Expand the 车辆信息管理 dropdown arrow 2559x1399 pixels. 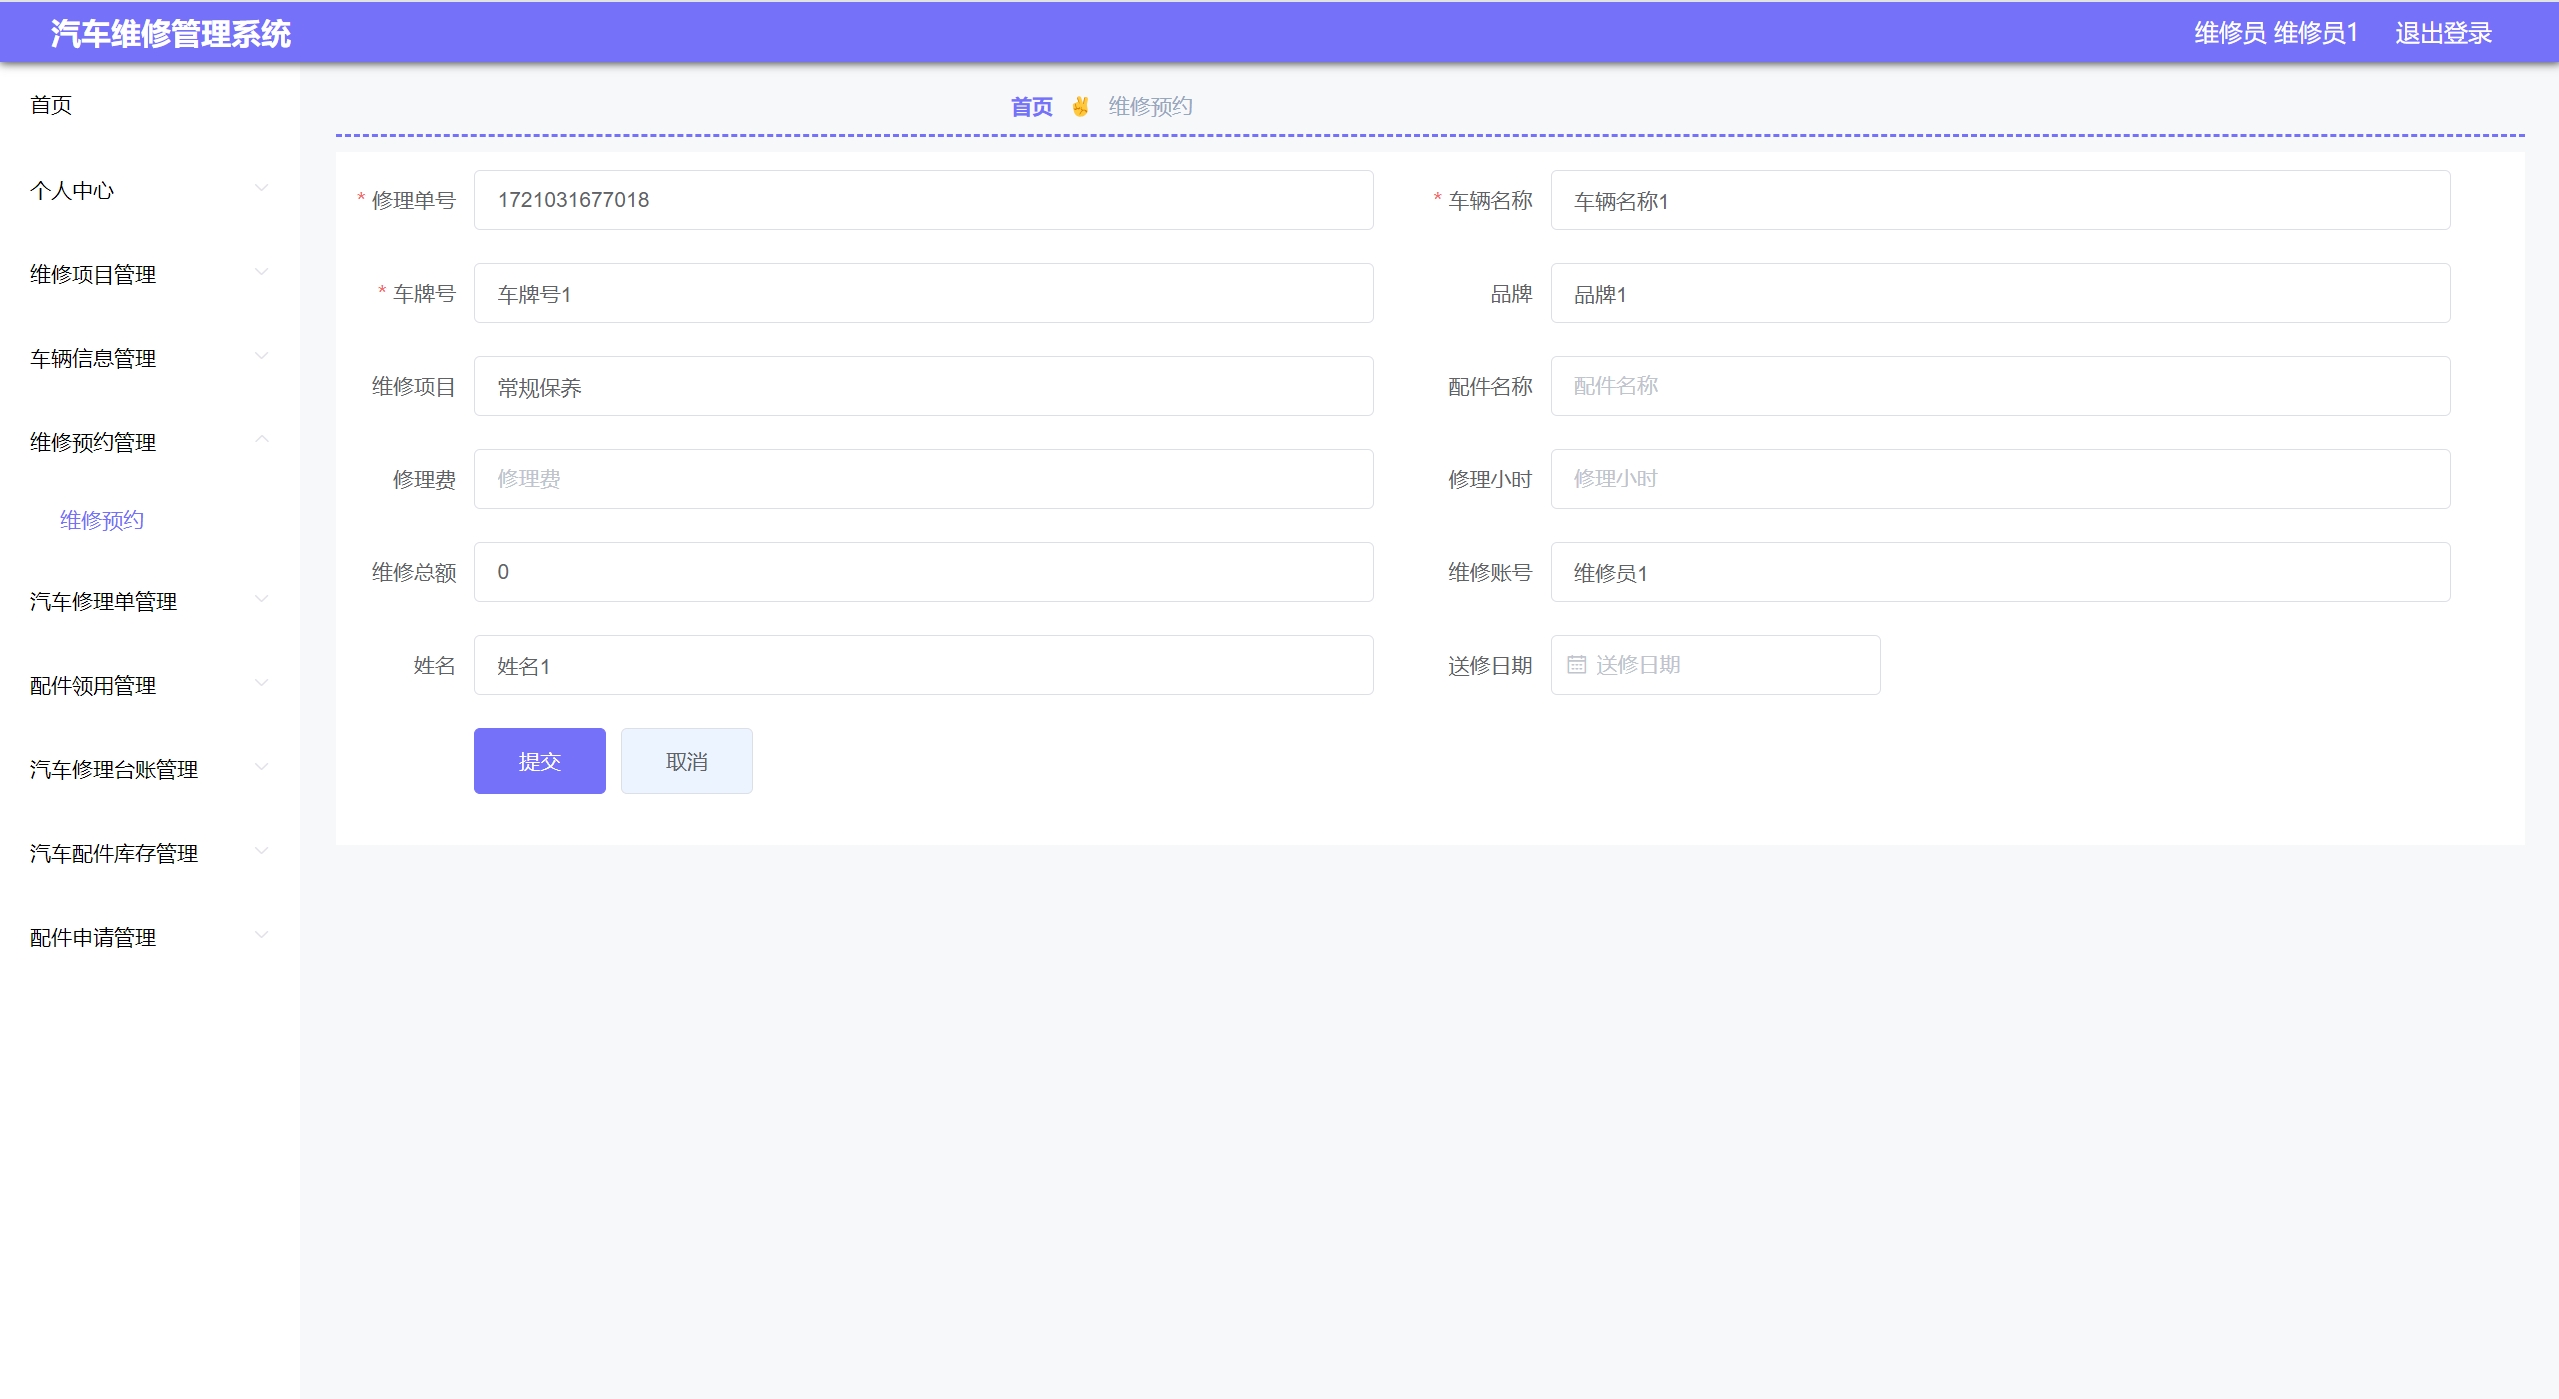click(261, 357)
